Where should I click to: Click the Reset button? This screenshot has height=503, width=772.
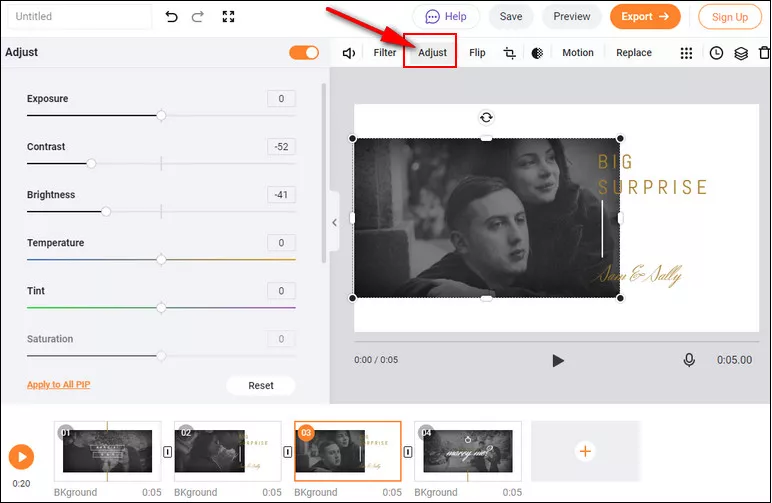click(x=261, y=385)
